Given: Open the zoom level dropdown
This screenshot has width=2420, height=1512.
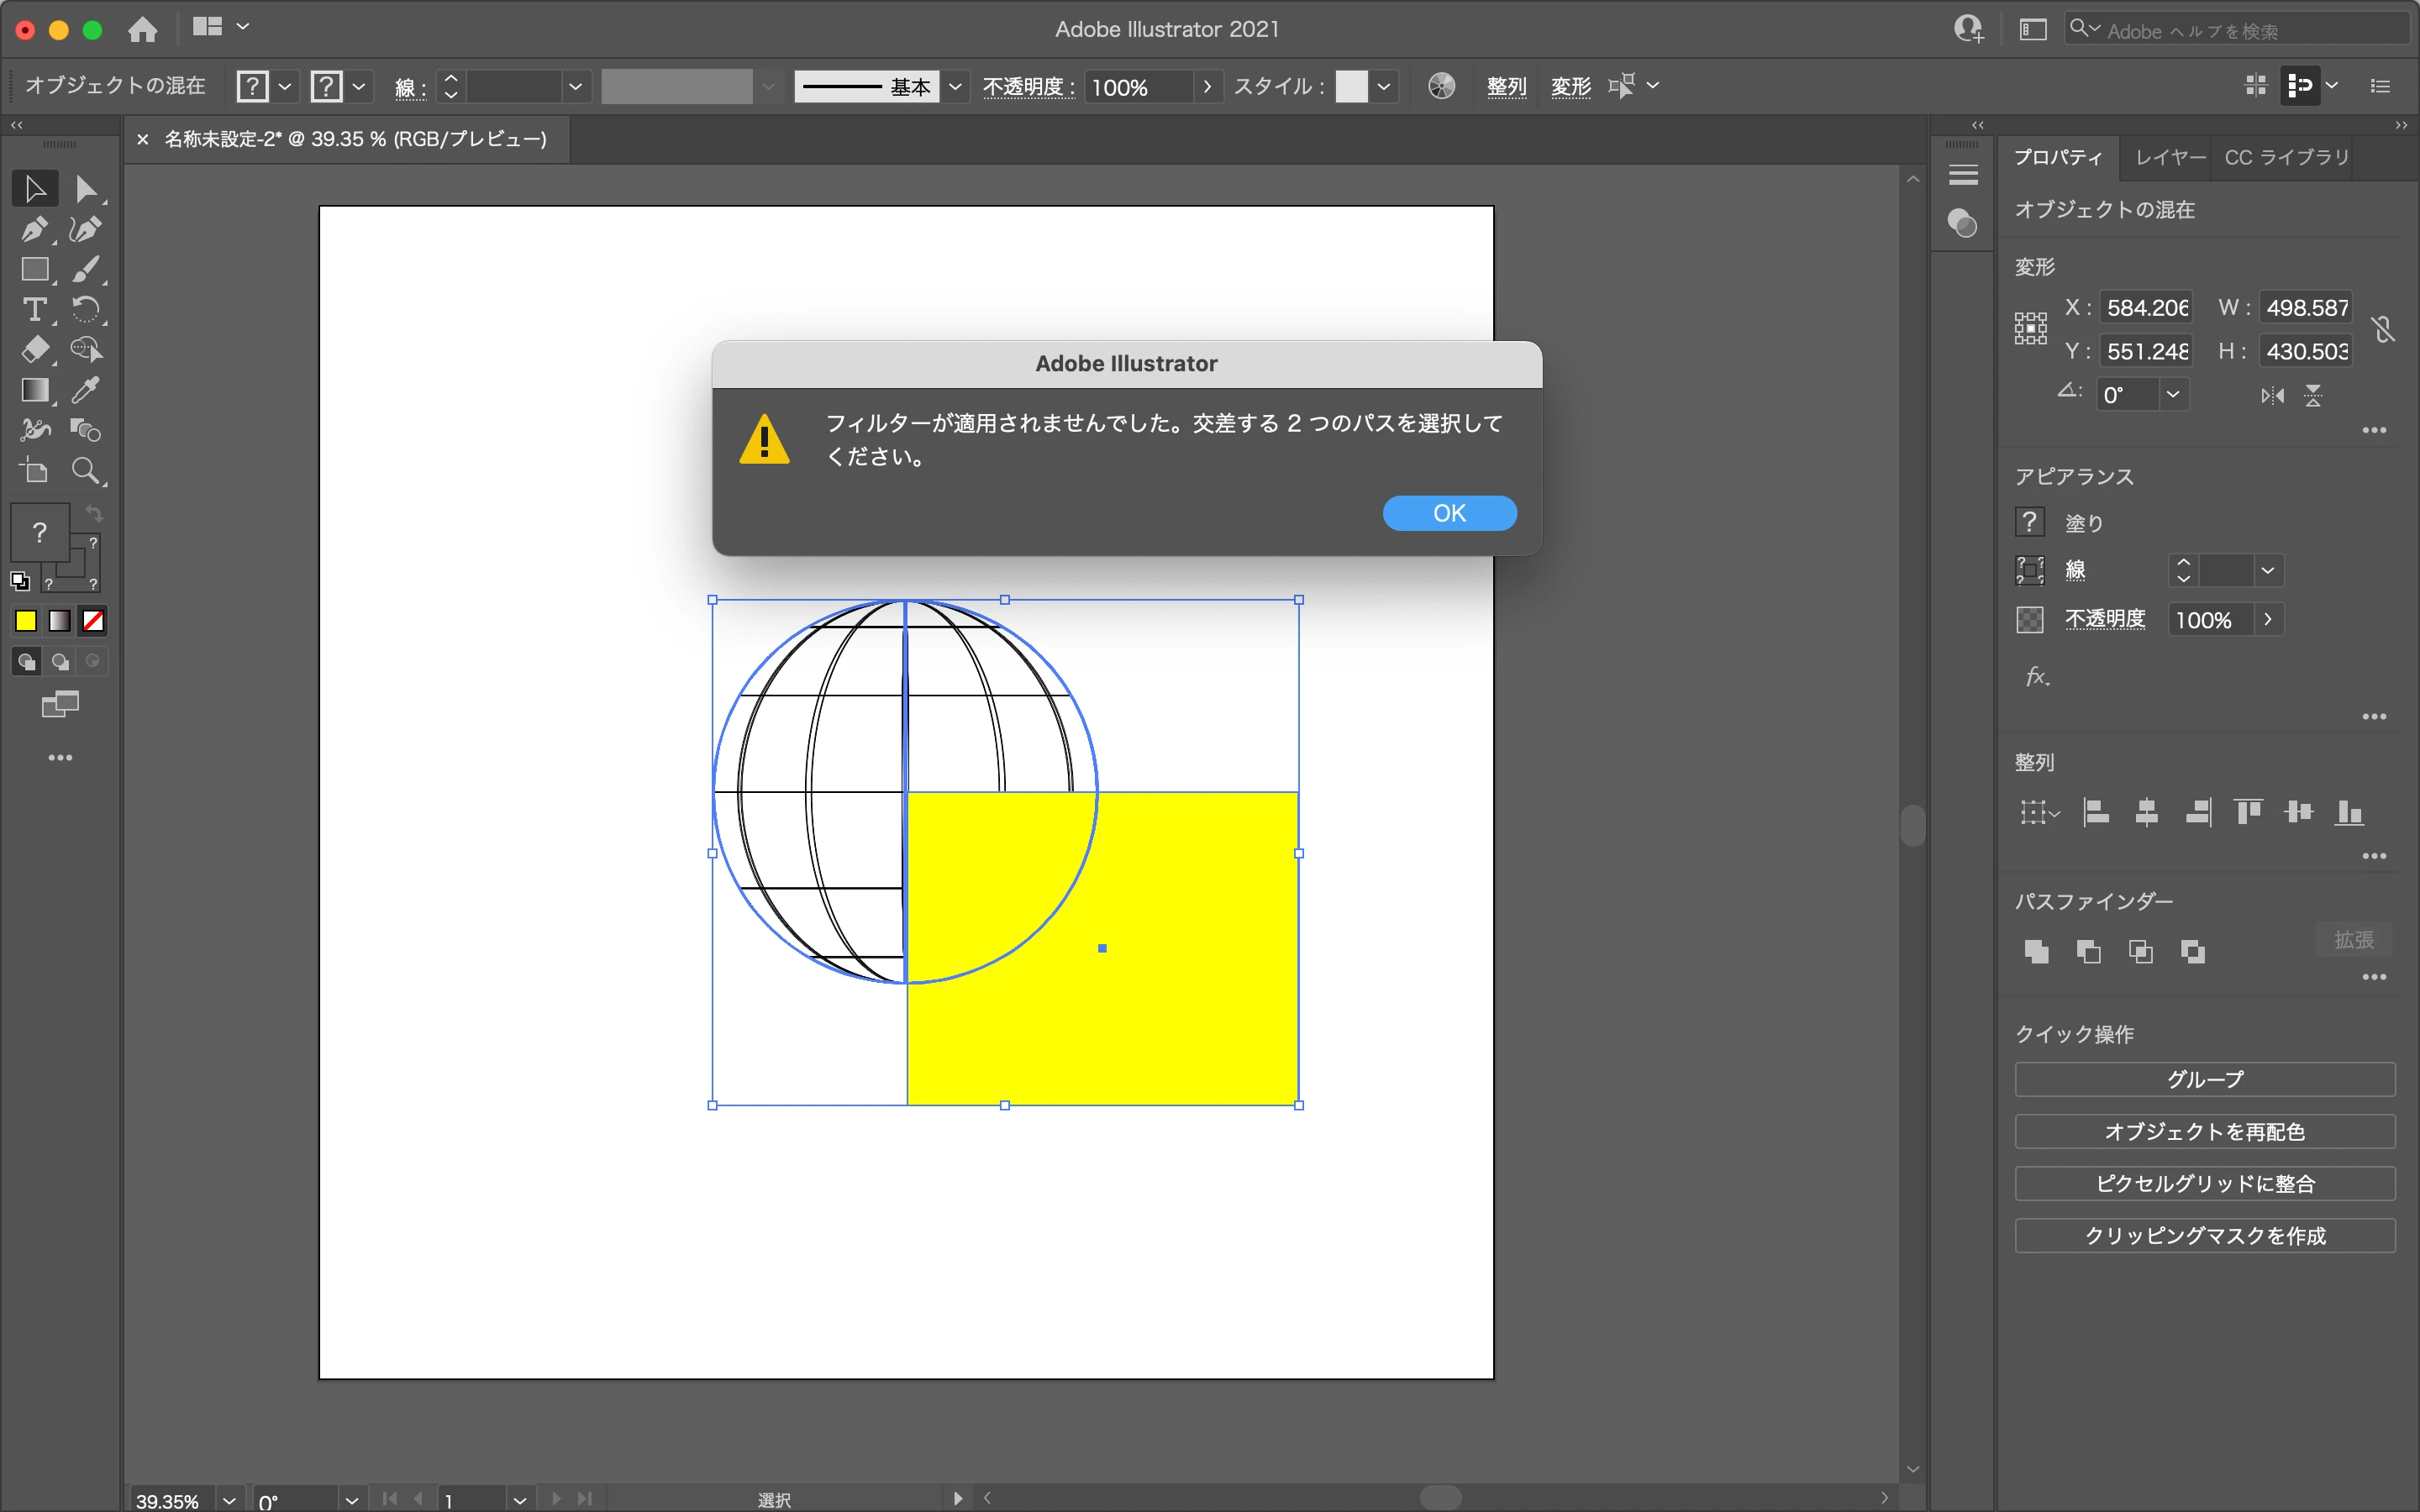Looking at the screenshot, I should (229, 1499).
